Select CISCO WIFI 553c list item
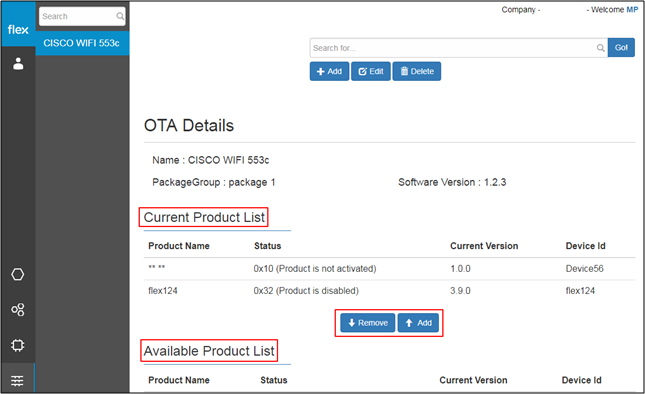 coord(82,43)
